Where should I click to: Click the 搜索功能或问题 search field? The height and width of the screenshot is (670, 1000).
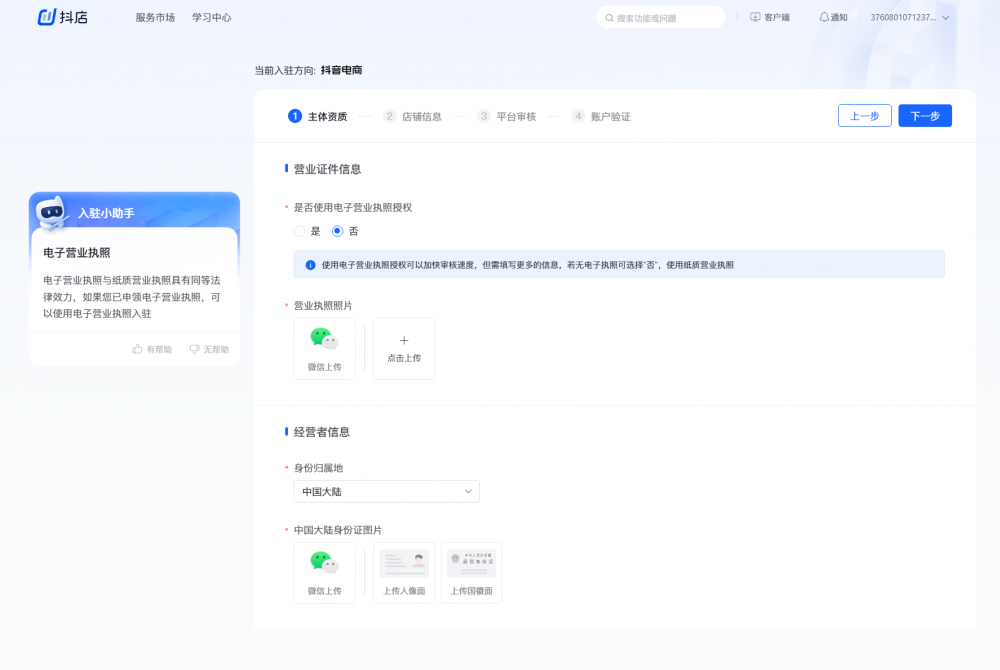667,17
